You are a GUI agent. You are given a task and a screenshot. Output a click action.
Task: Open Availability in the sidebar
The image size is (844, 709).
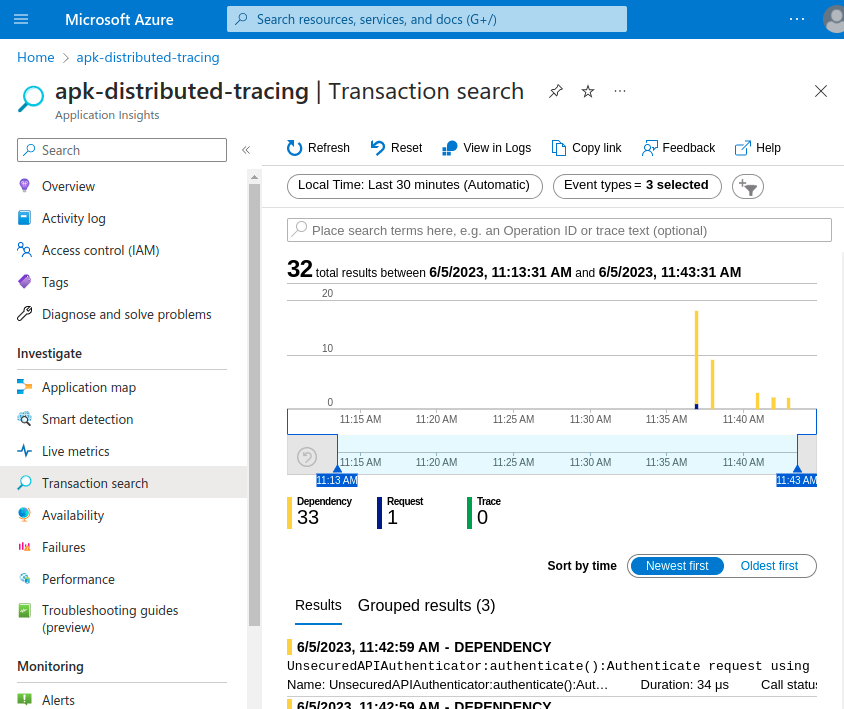[123, 515]
